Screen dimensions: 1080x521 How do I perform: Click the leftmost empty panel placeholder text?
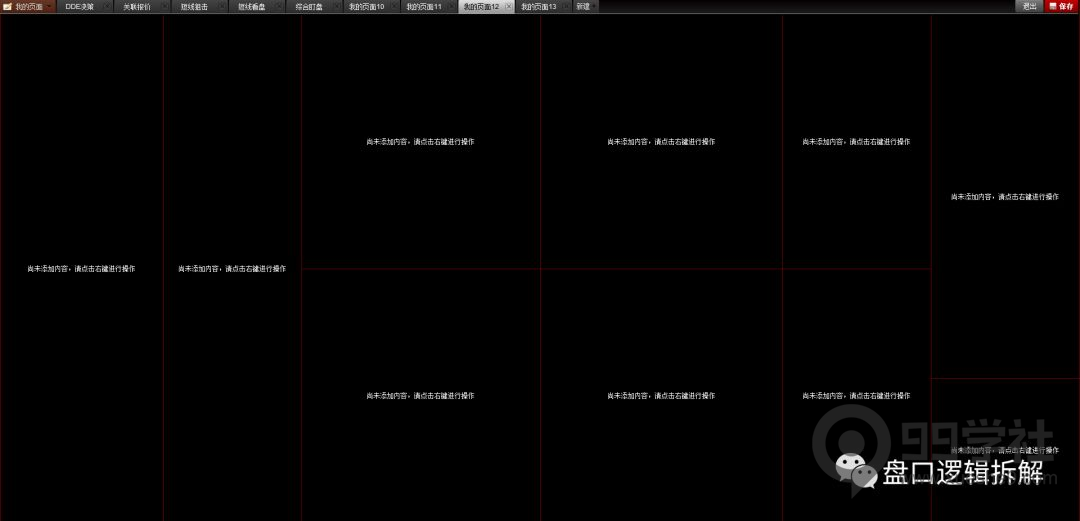point(81,268)
